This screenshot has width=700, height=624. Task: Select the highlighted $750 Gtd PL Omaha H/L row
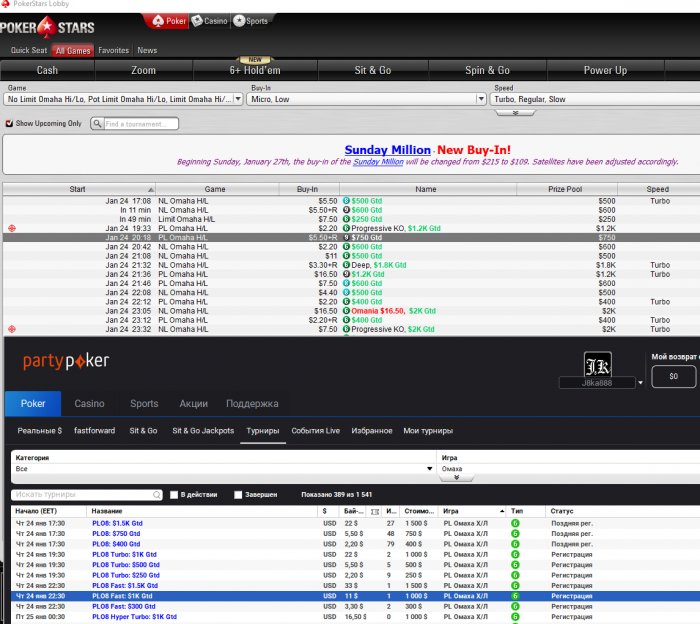click(x=351, y=237)
